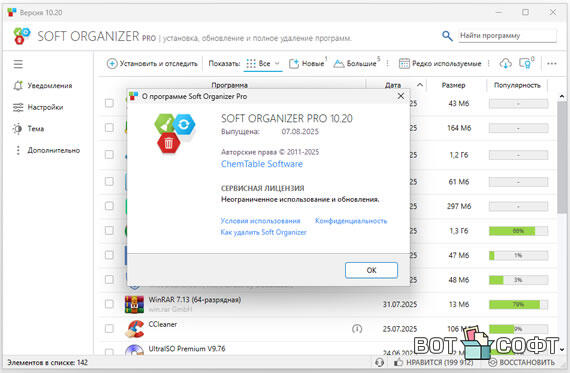Close the О программе dialog
570x373 pixels.
click(401, 96)
